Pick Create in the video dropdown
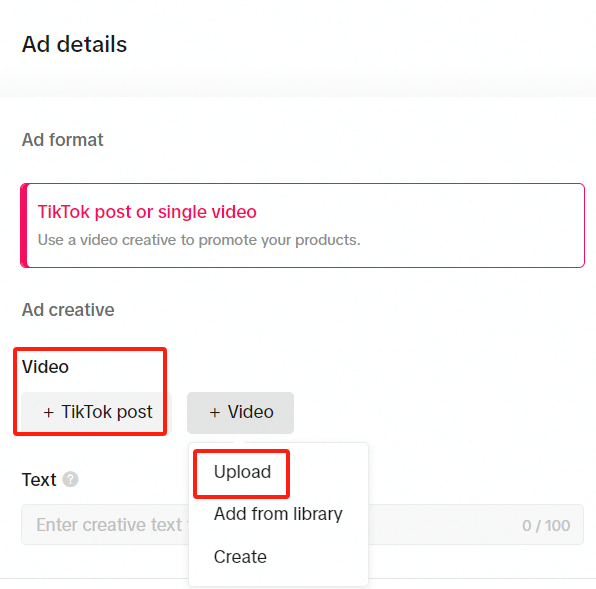596x589 pixels. tap(240, 557)
